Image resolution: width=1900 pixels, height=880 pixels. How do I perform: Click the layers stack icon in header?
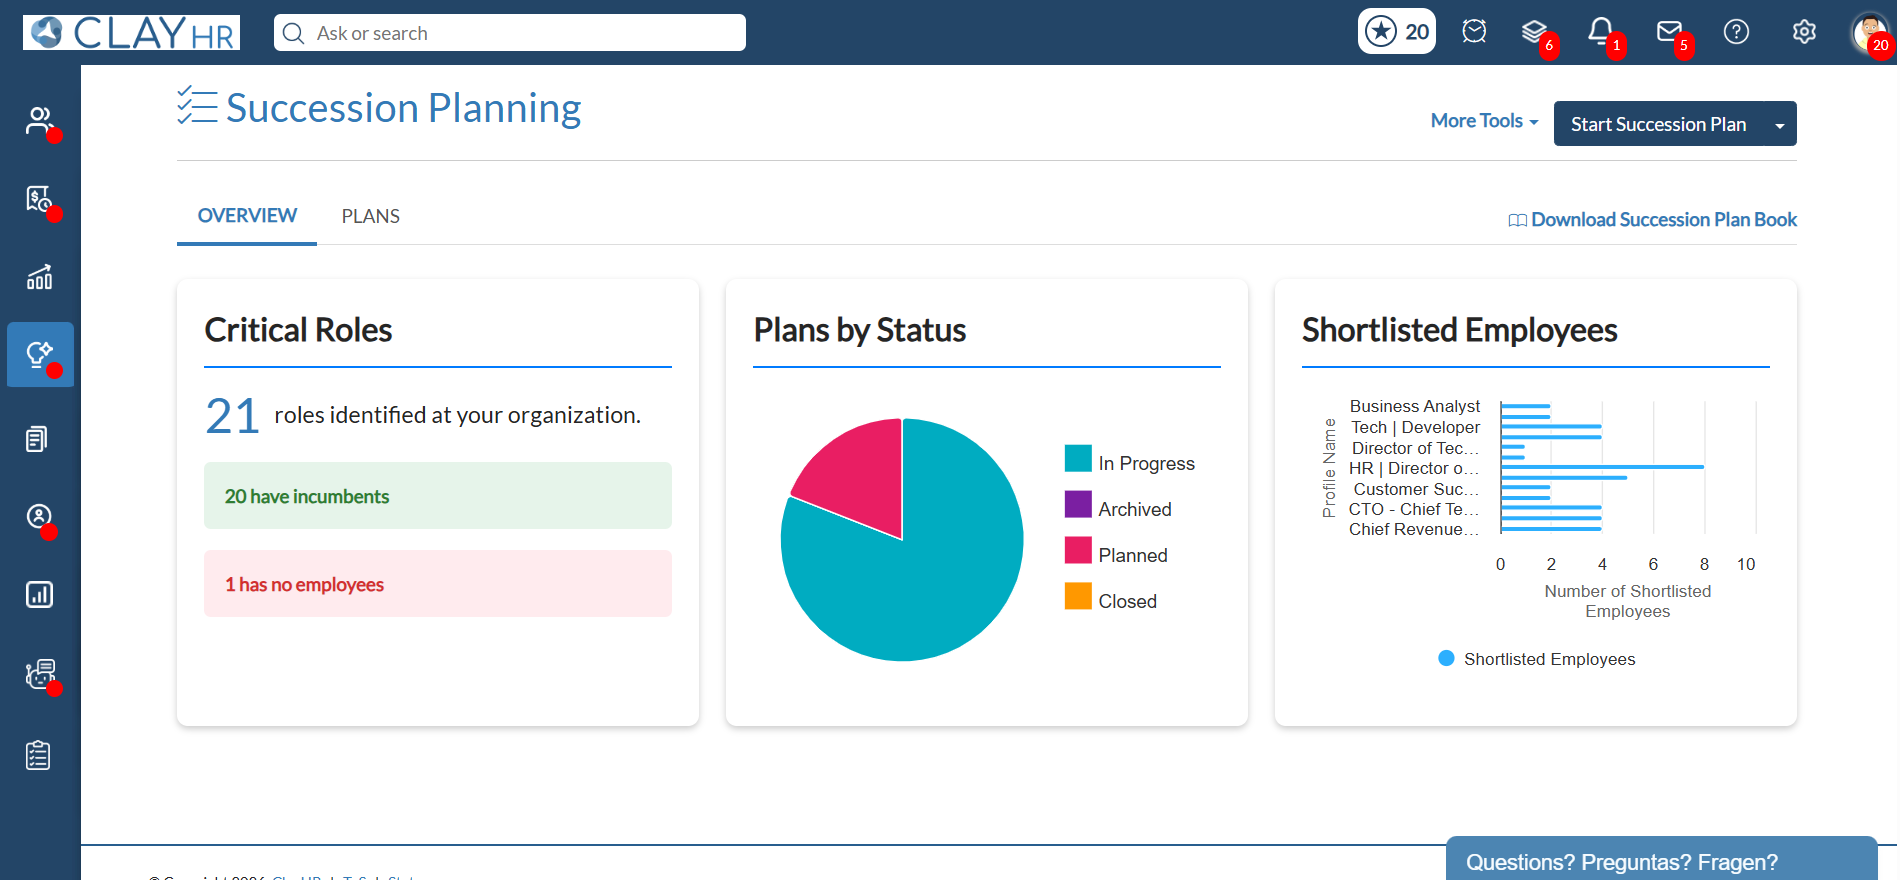pyautogui.click(x=1534, y=32)
